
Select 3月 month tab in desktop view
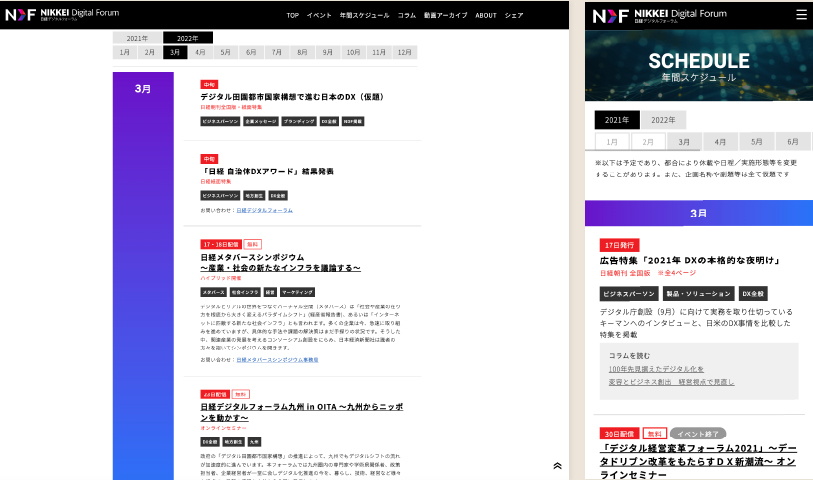(175, 52)
